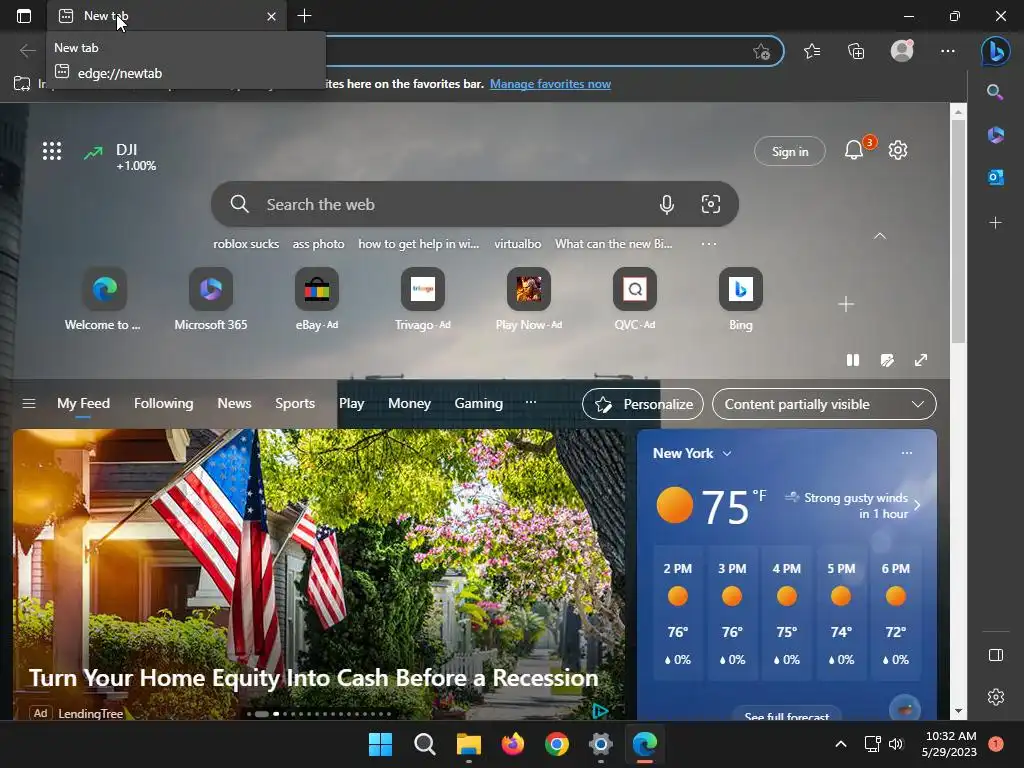Open Firefox from the taskbar
The image size is (1024, 768).
tap(513, 744)
